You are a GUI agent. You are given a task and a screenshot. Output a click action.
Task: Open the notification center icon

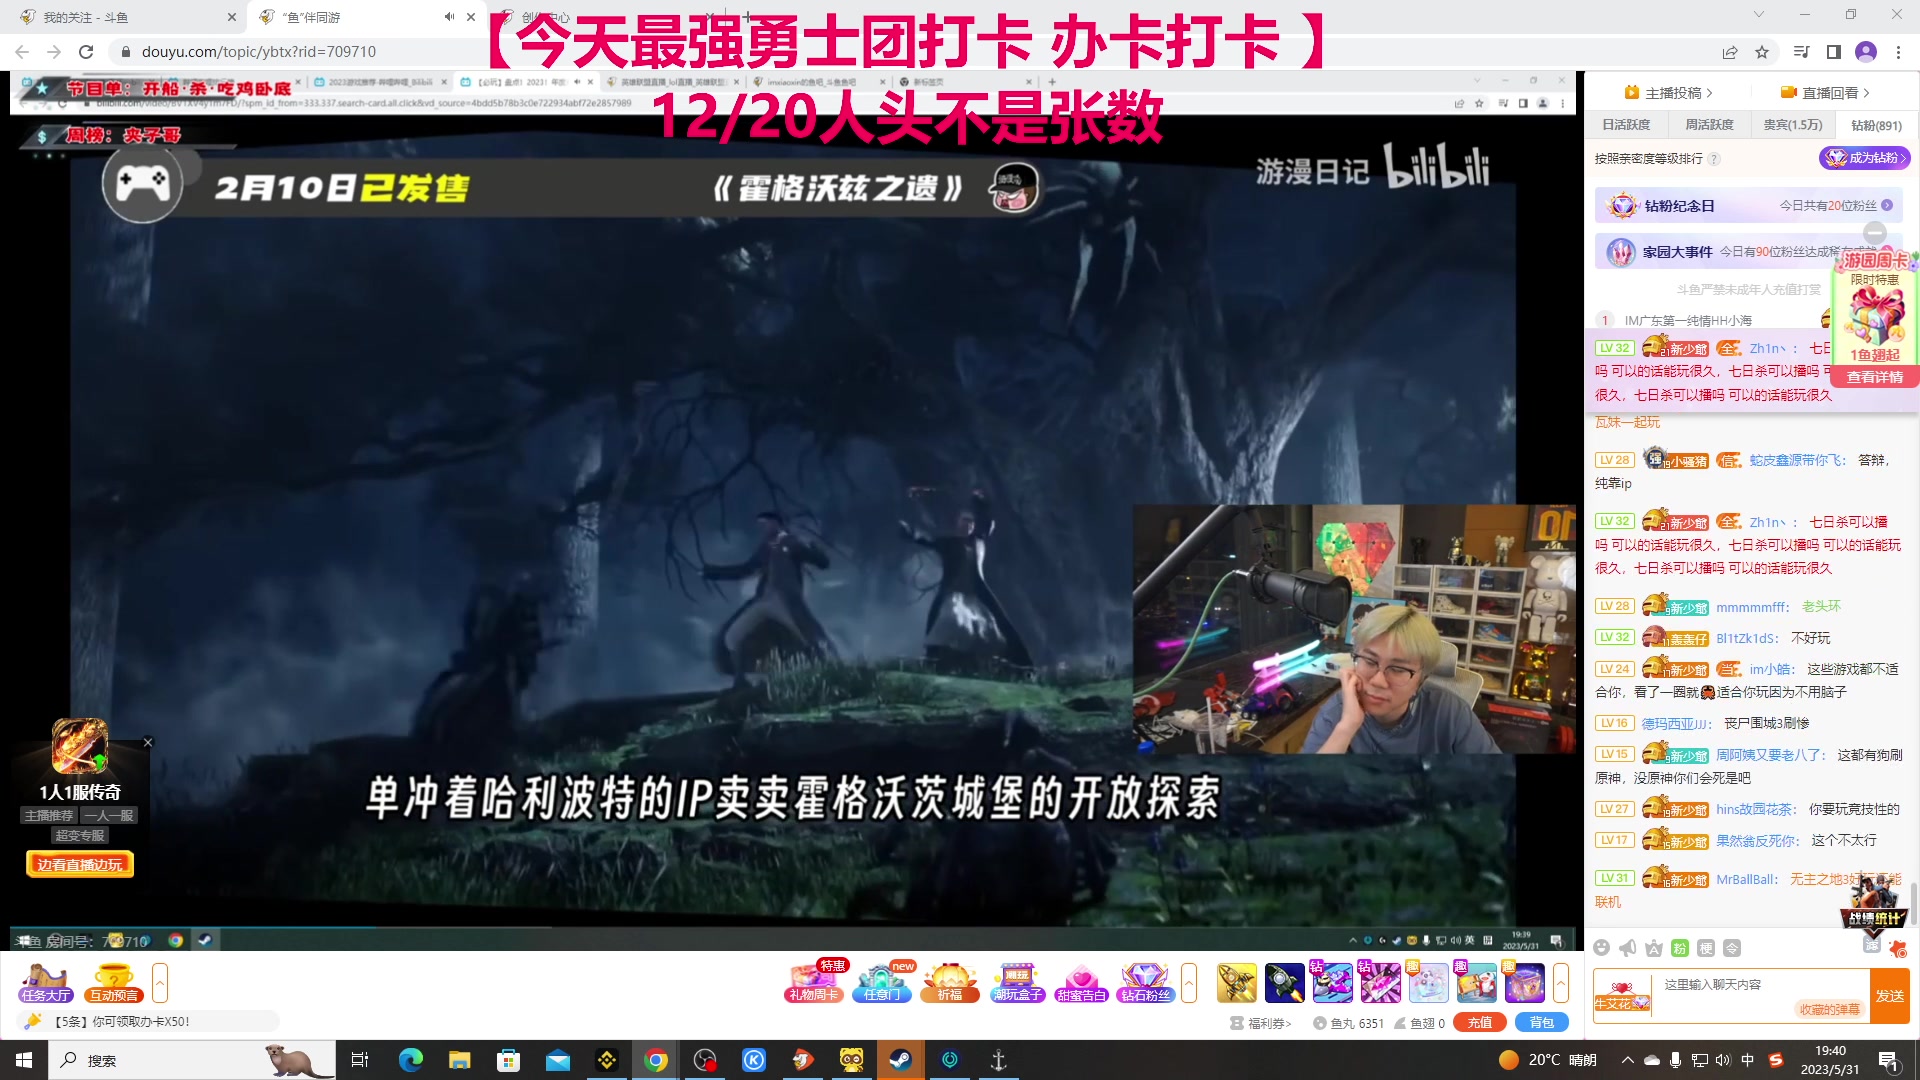click(1889, 1060)
